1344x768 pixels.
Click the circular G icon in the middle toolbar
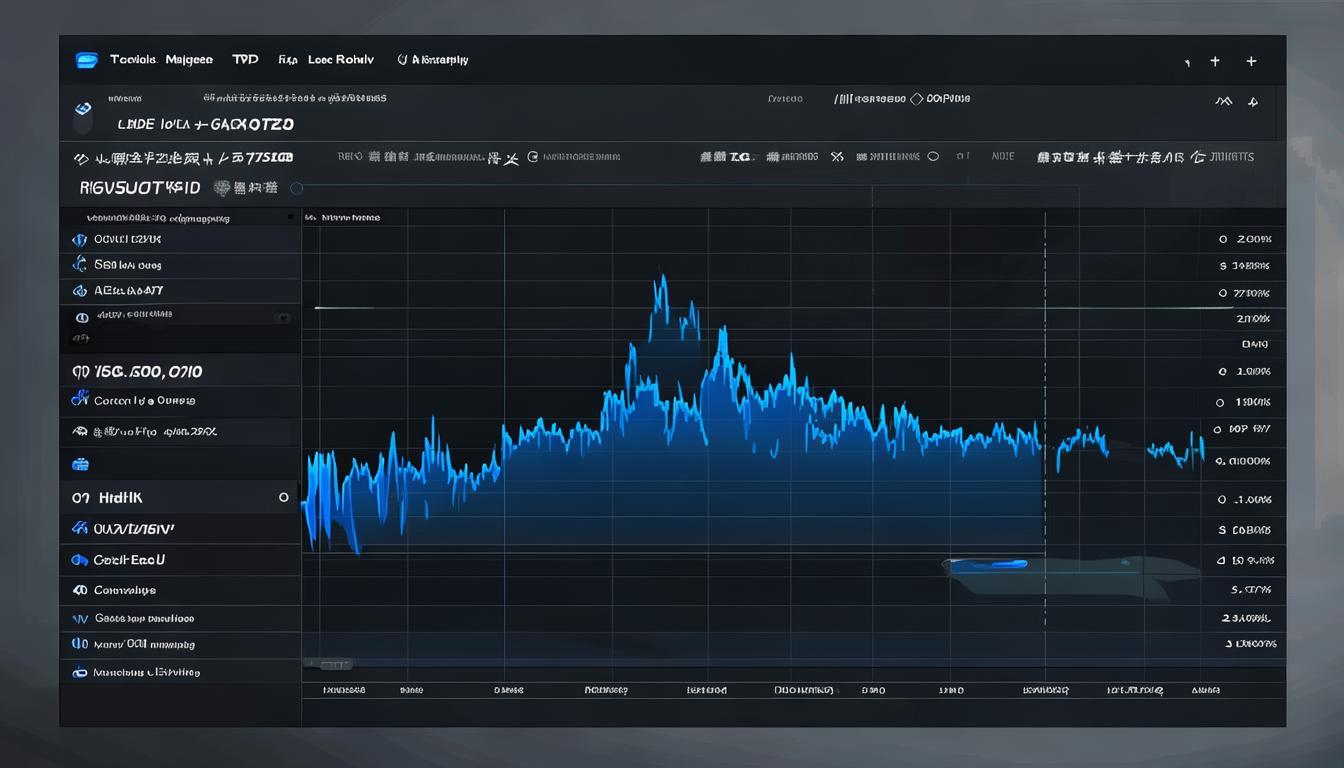[533, 157]
